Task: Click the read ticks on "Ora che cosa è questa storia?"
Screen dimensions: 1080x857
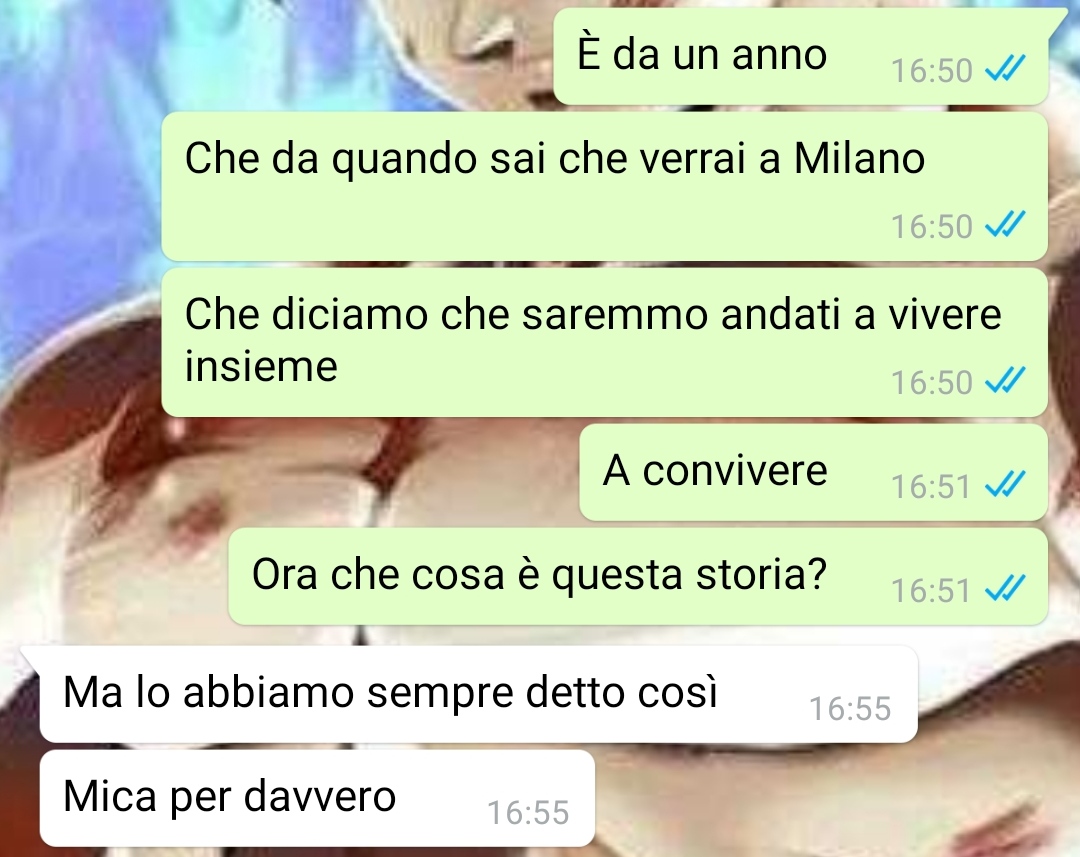Action: [1005, 588]
